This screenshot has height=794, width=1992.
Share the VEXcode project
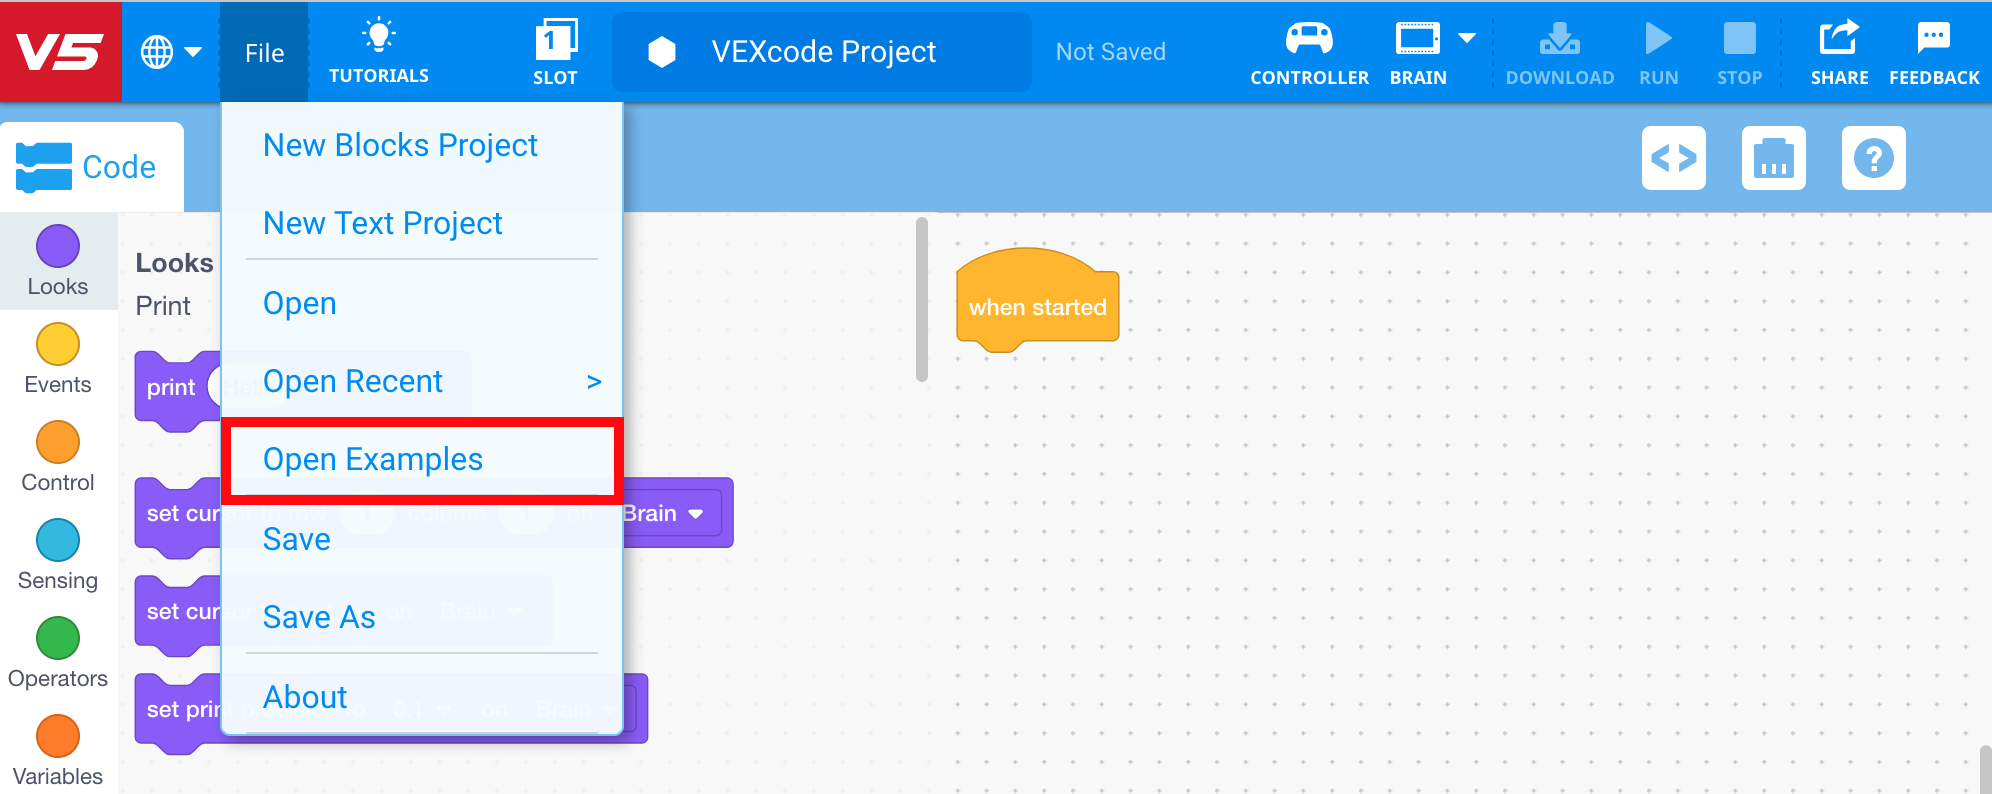[1840, 50]
